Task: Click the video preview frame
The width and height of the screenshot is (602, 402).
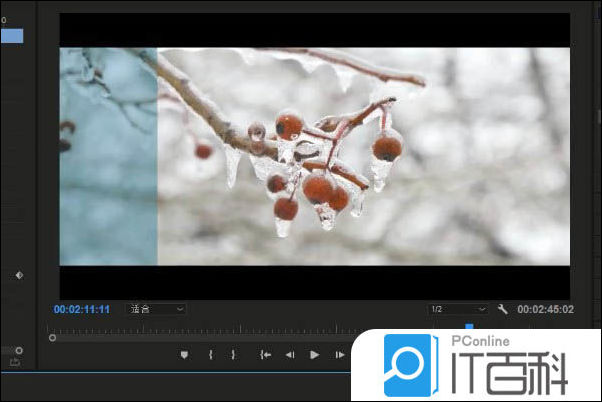Action: click(x=314, y=156)
